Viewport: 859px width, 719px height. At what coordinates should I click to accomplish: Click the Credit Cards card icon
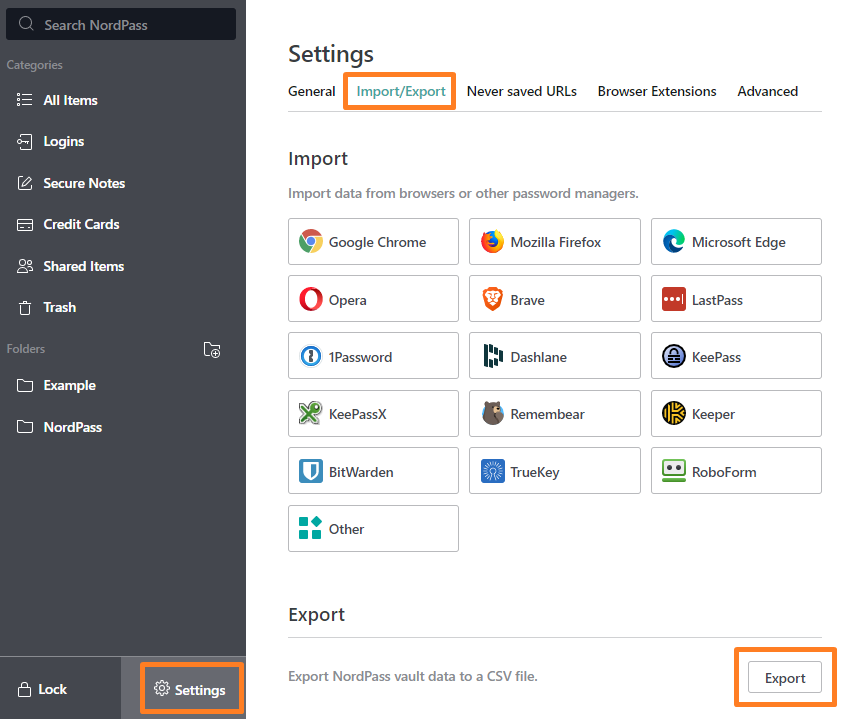pos(25,225)
